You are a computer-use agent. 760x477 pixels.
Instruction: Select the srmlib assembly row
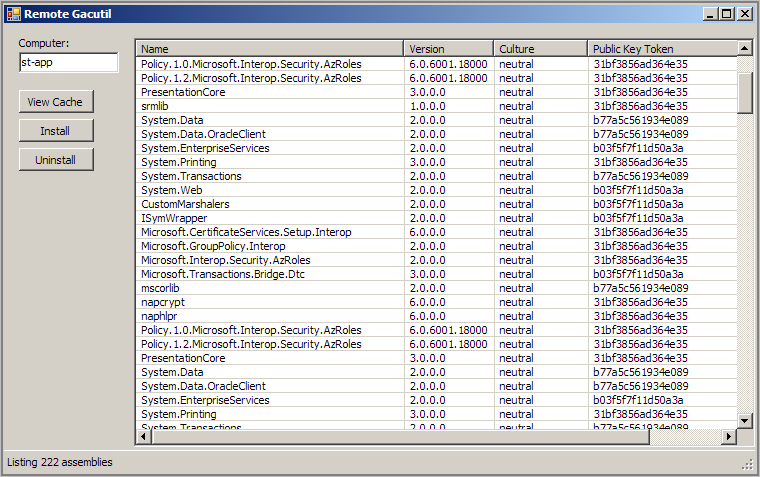pyautogui.click(x=436, y=106)
